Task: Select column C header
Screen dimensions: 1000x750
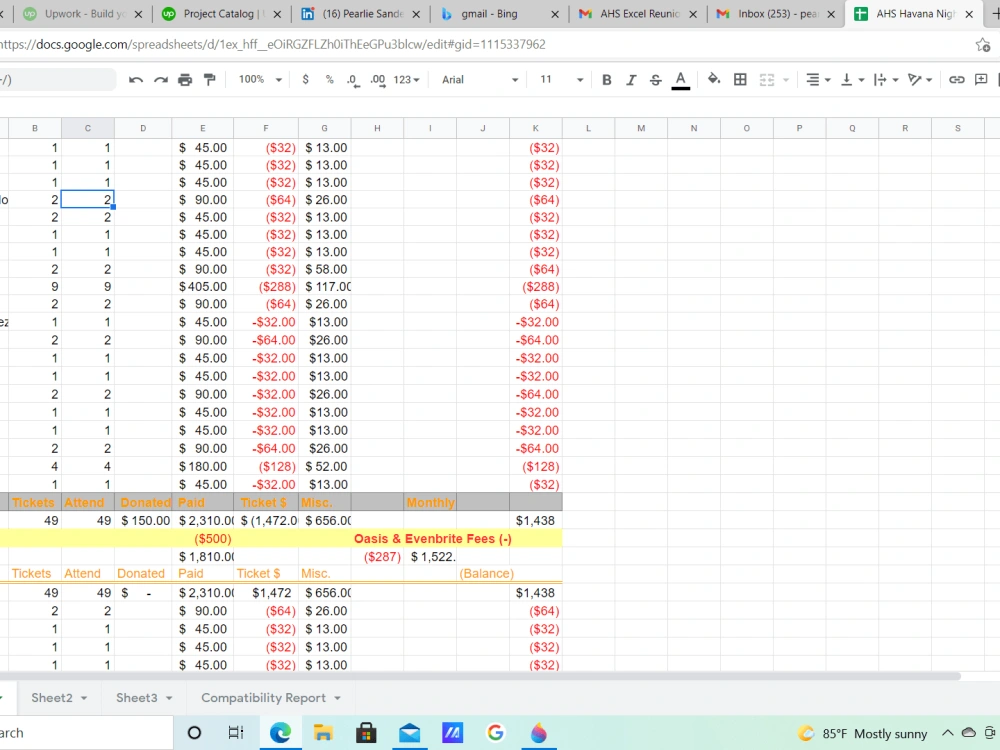Action: tap(88, 128)
